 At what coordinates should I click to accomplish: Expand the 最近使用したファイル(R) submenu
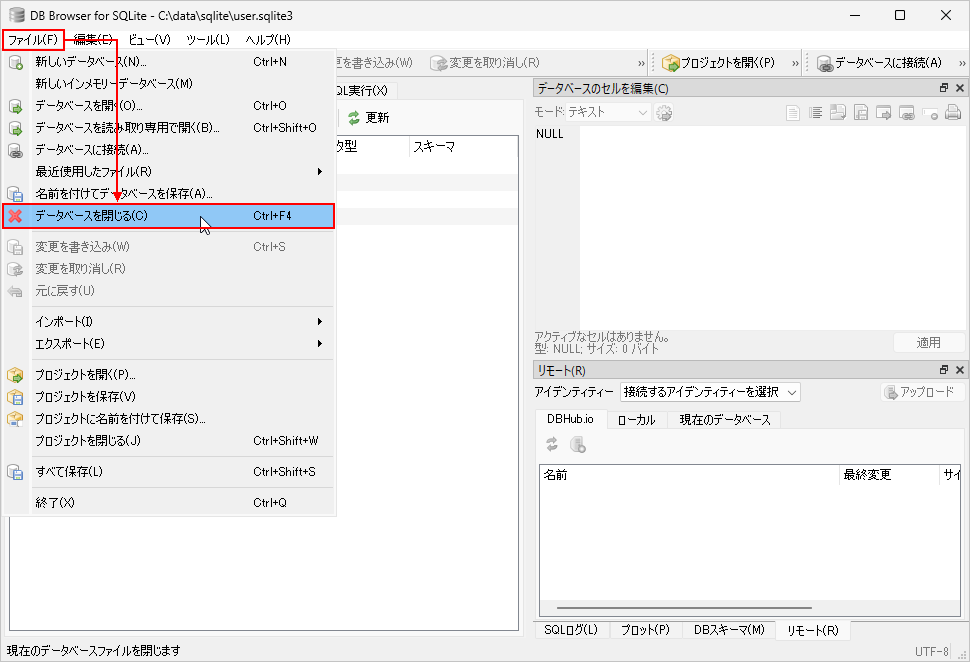click(168, 171)
